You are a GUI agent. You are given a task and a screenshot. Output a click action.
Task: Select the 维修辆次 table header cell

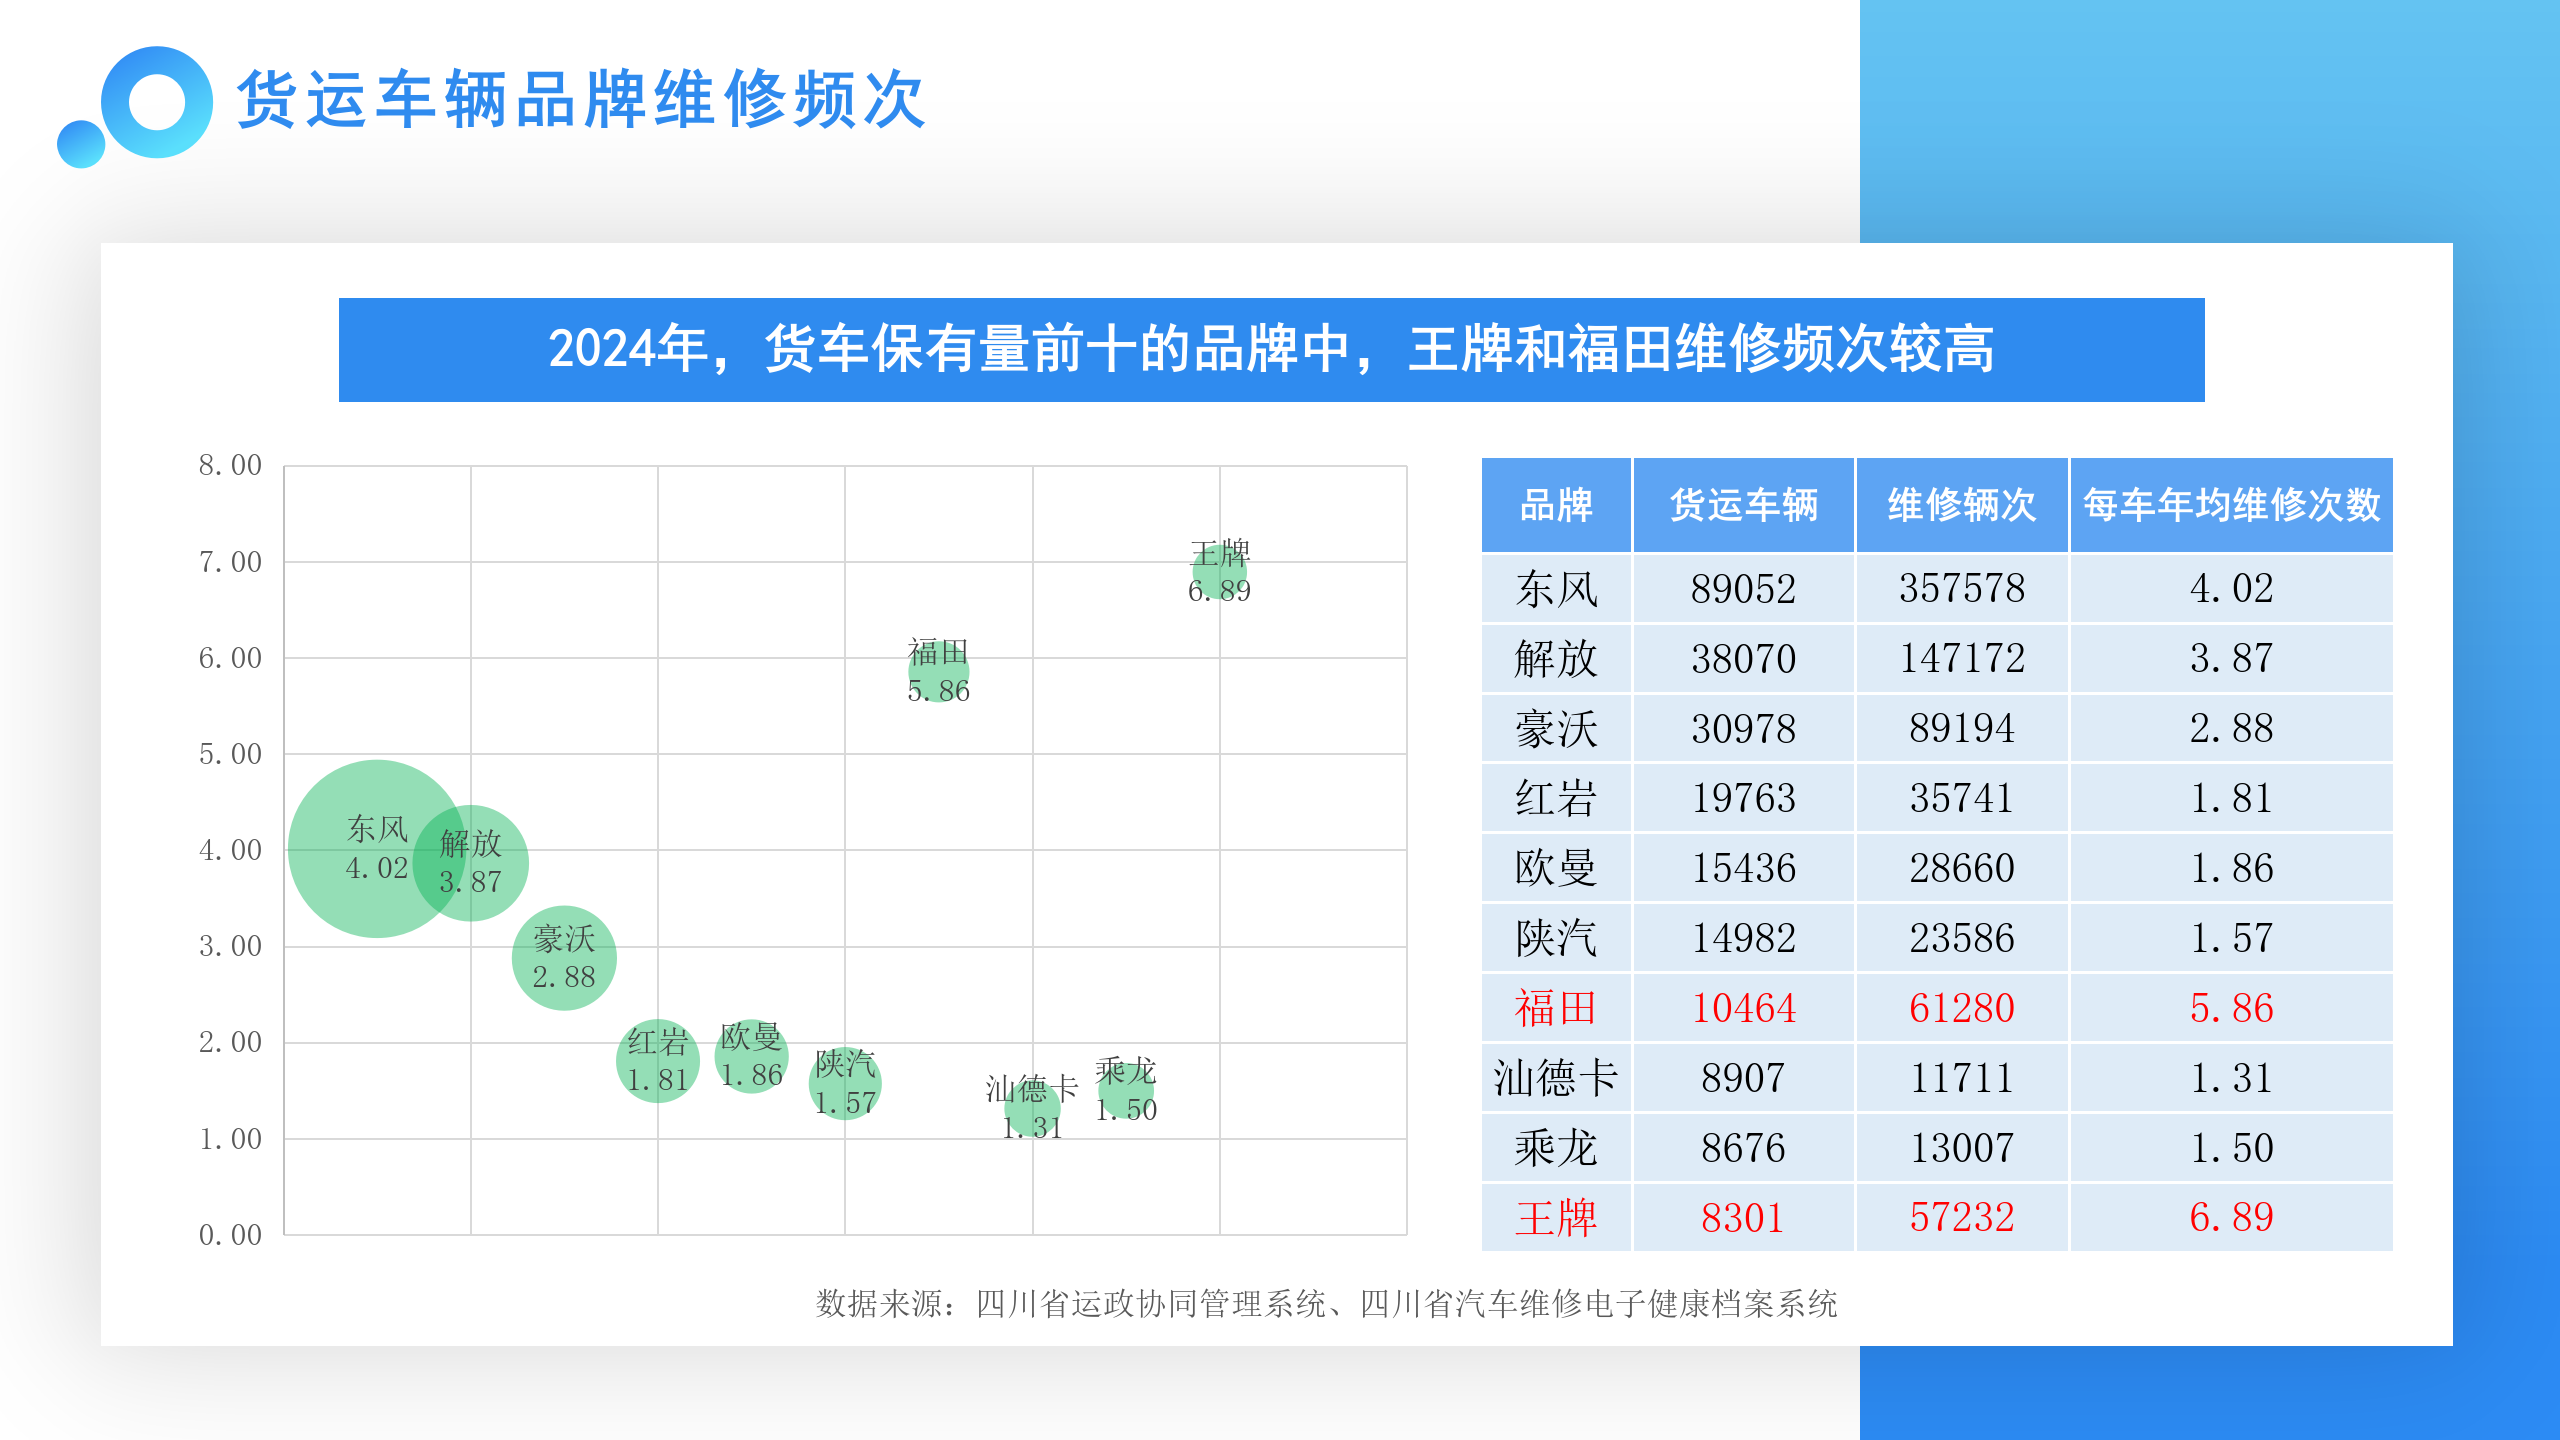[x=1962, y=505]
